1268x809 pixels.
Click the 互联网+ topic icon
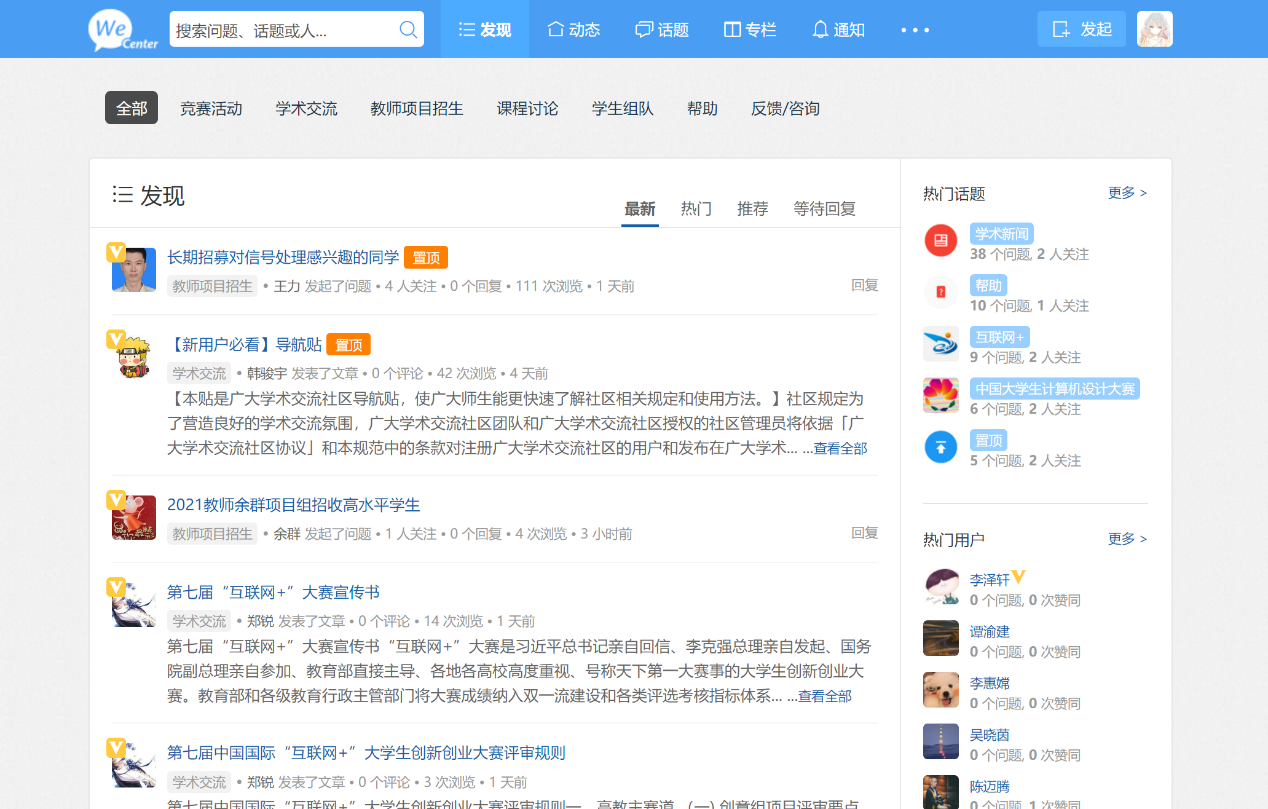(x=940, y=344)
